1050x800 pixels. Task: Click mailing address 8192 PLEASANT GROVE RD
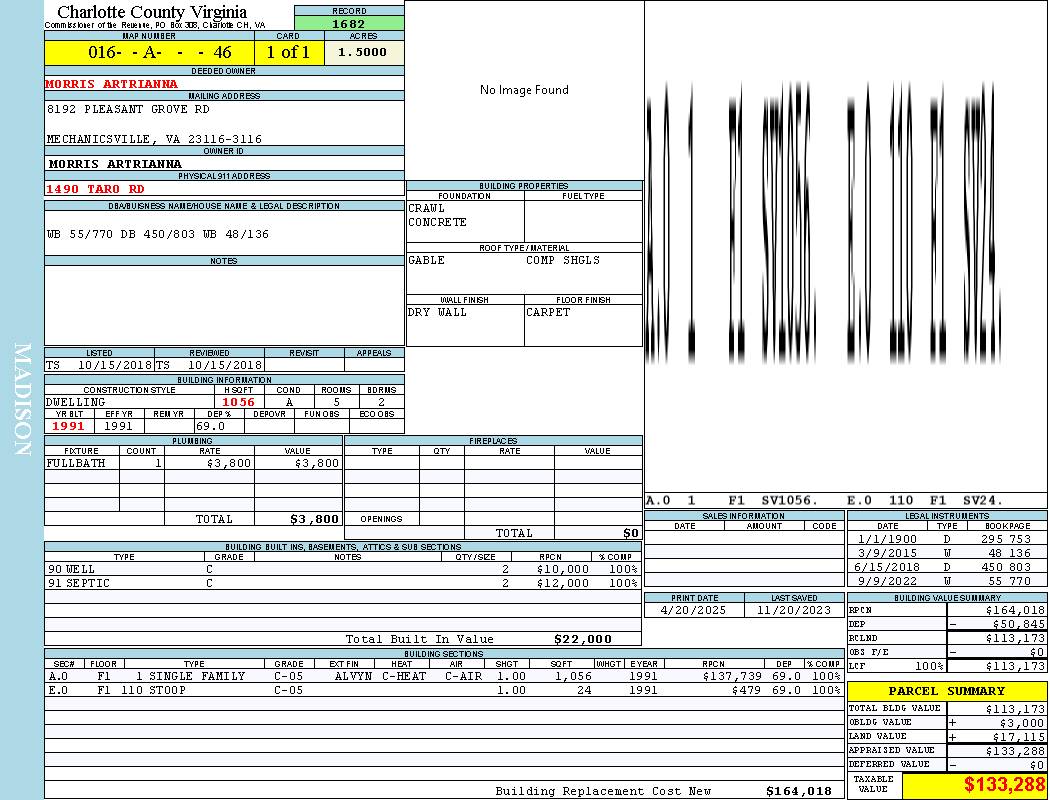[129, 109]
